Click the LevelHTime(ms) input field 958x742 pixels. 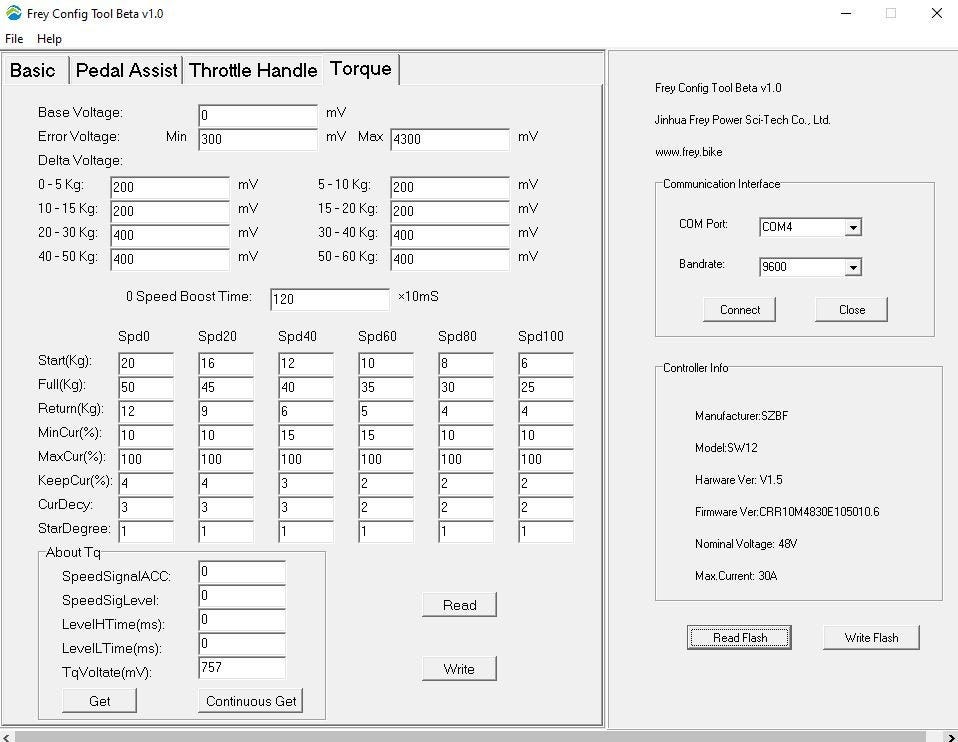click(242, 620)
